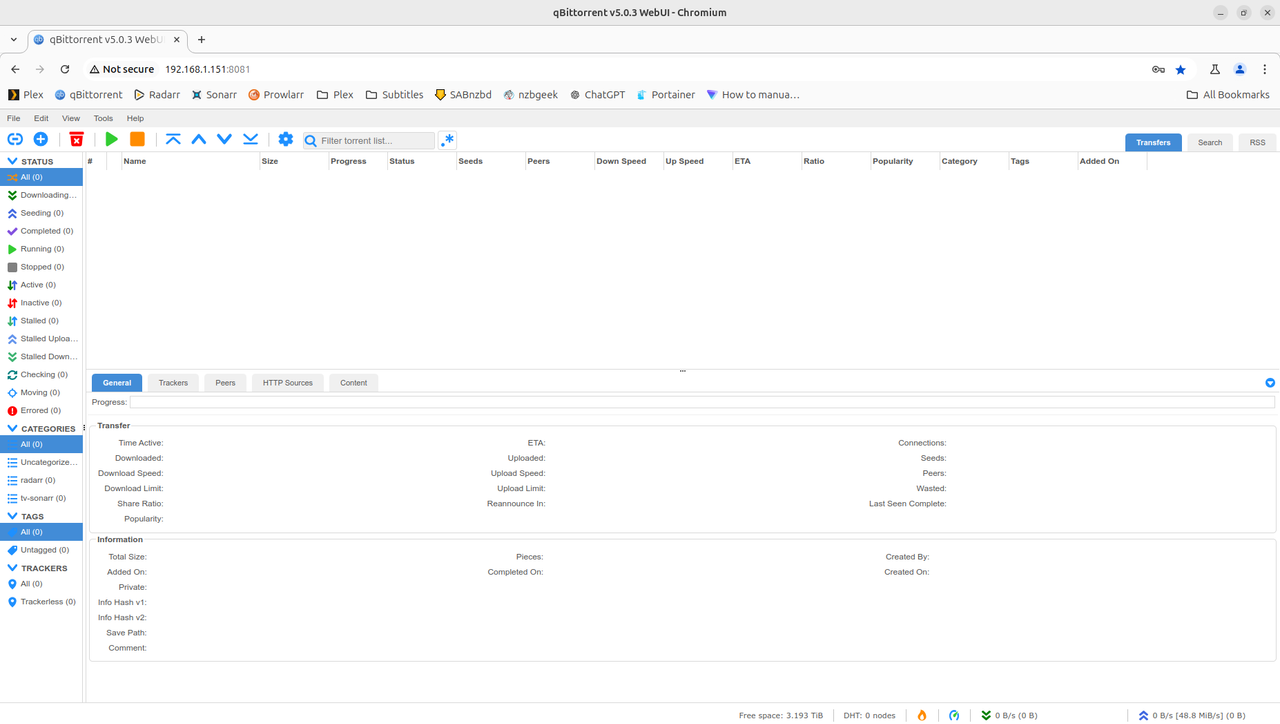Screen dimensions: 1280x724
Task: Select the Stalled (0) filter
Action: click(42, 321)
